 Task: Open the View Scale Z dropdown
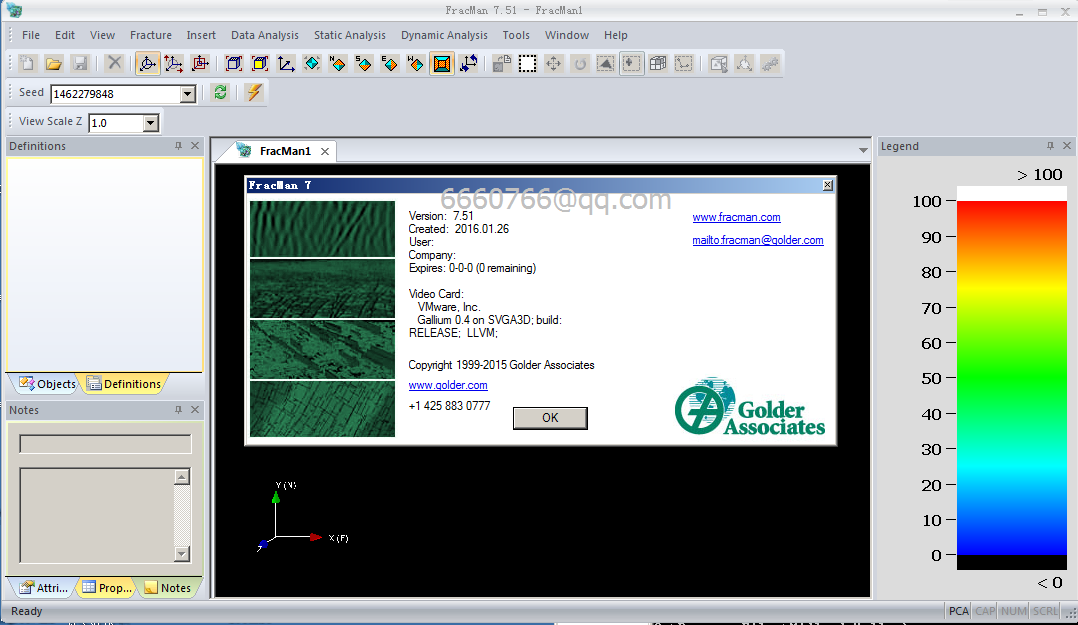(x=151, y=123)
